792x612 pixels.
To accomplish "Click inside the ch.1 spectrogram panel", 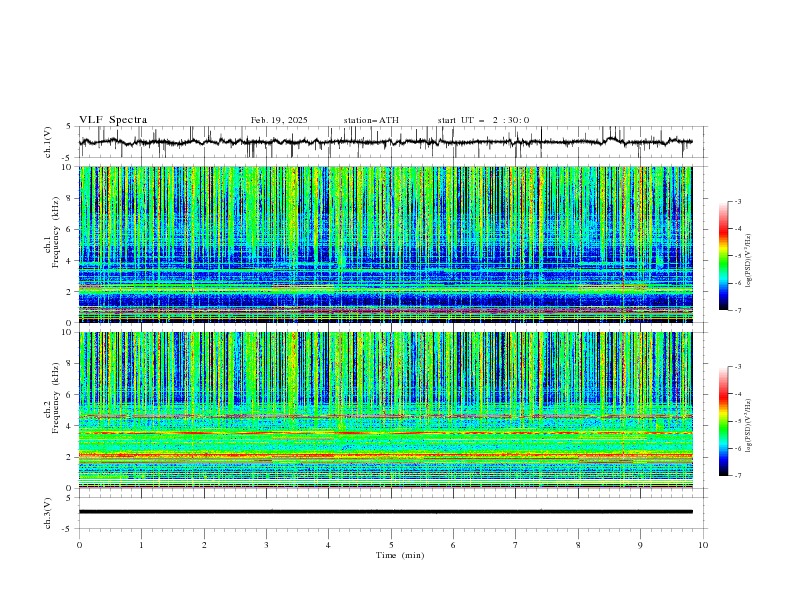I will tap(385, 244).
